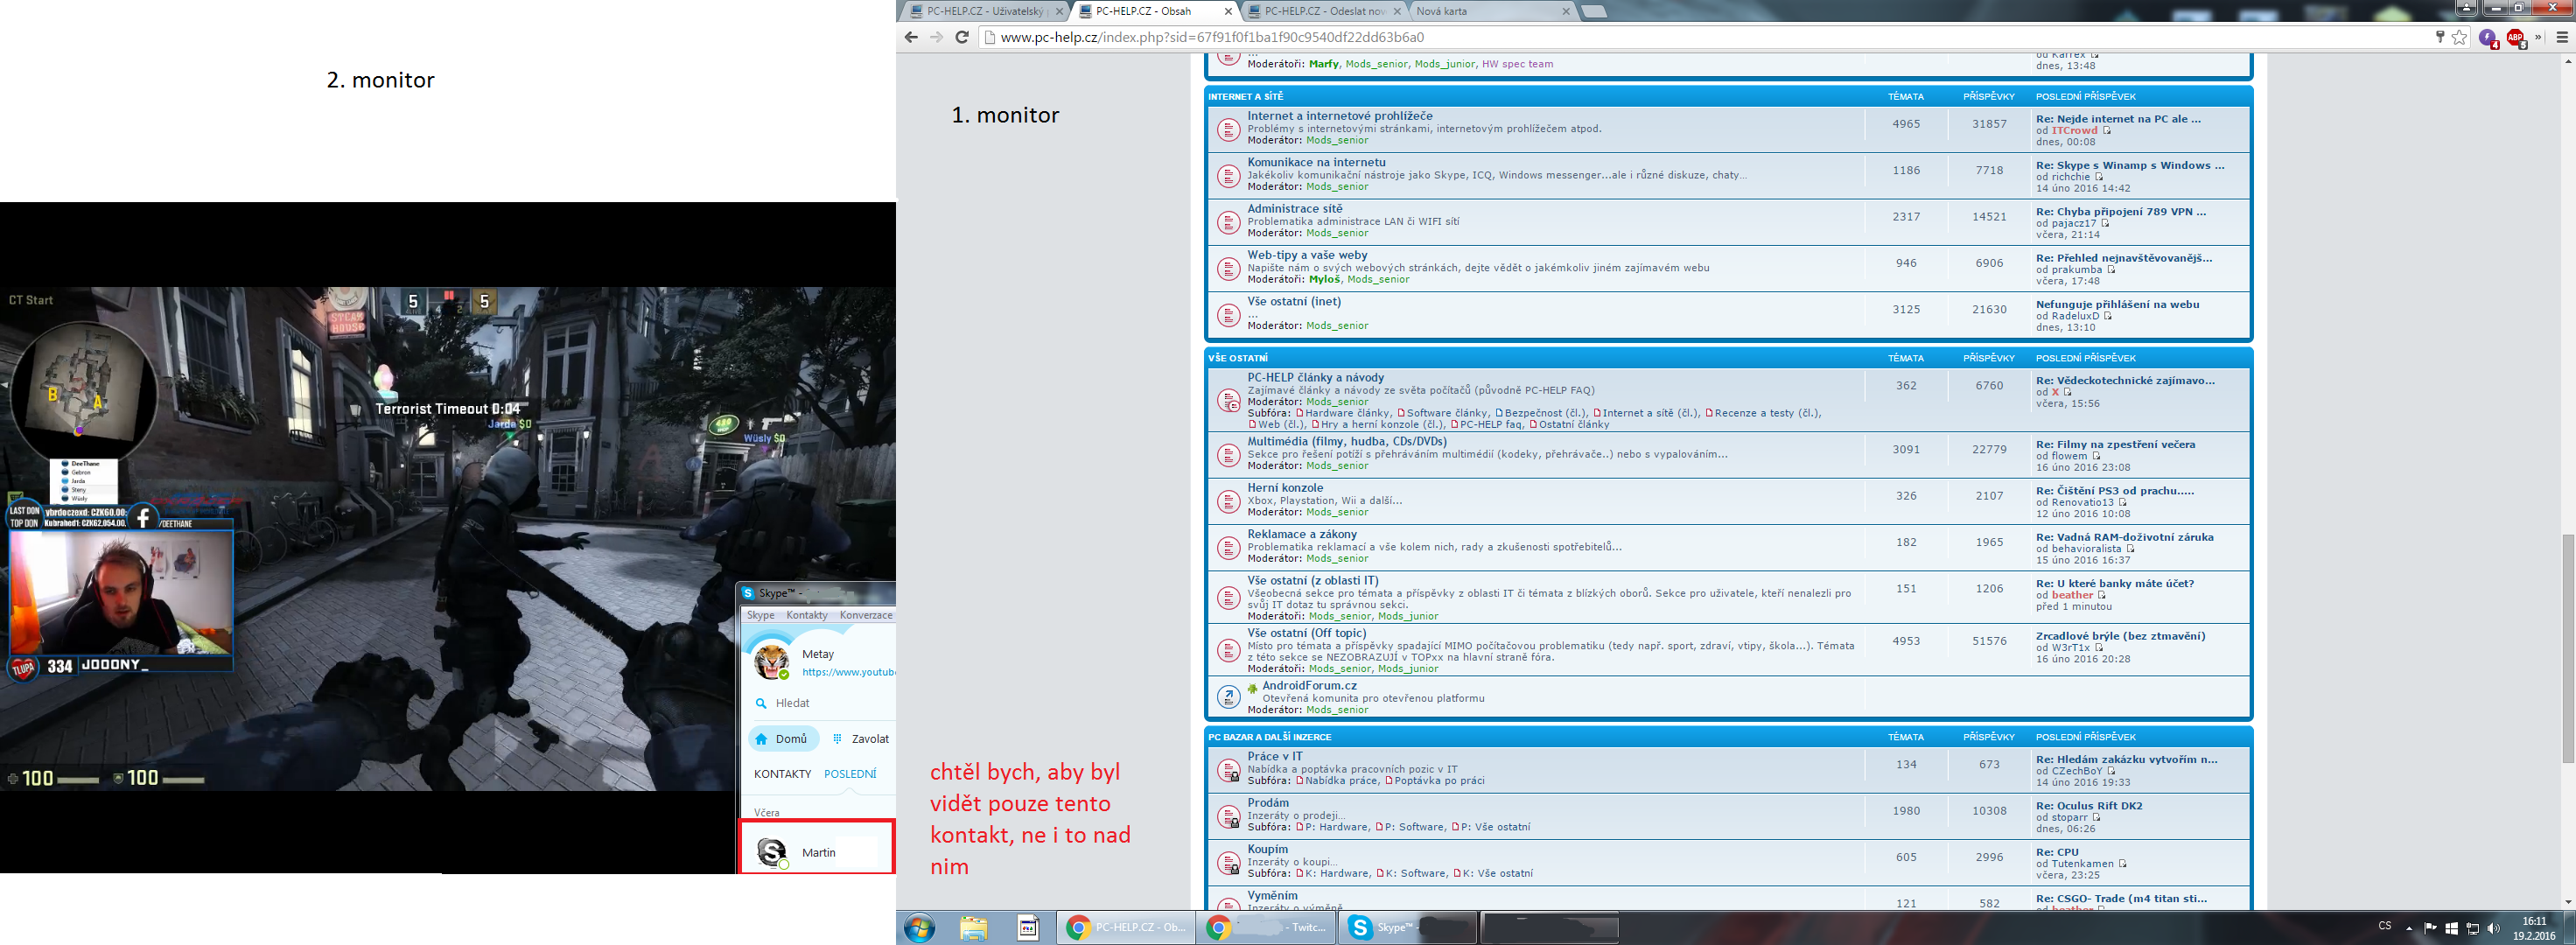
Task: Click the browser back arrow
Action: point(911,37)
